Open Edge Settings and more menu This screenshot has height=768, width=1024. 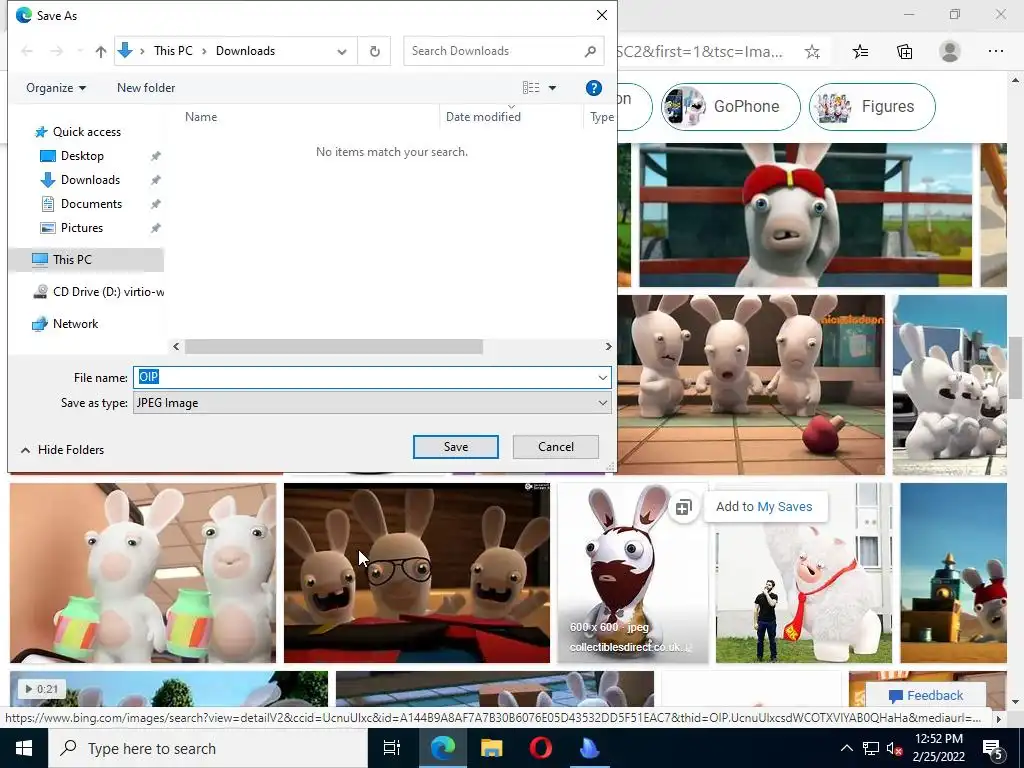click(x=995, y=52)
